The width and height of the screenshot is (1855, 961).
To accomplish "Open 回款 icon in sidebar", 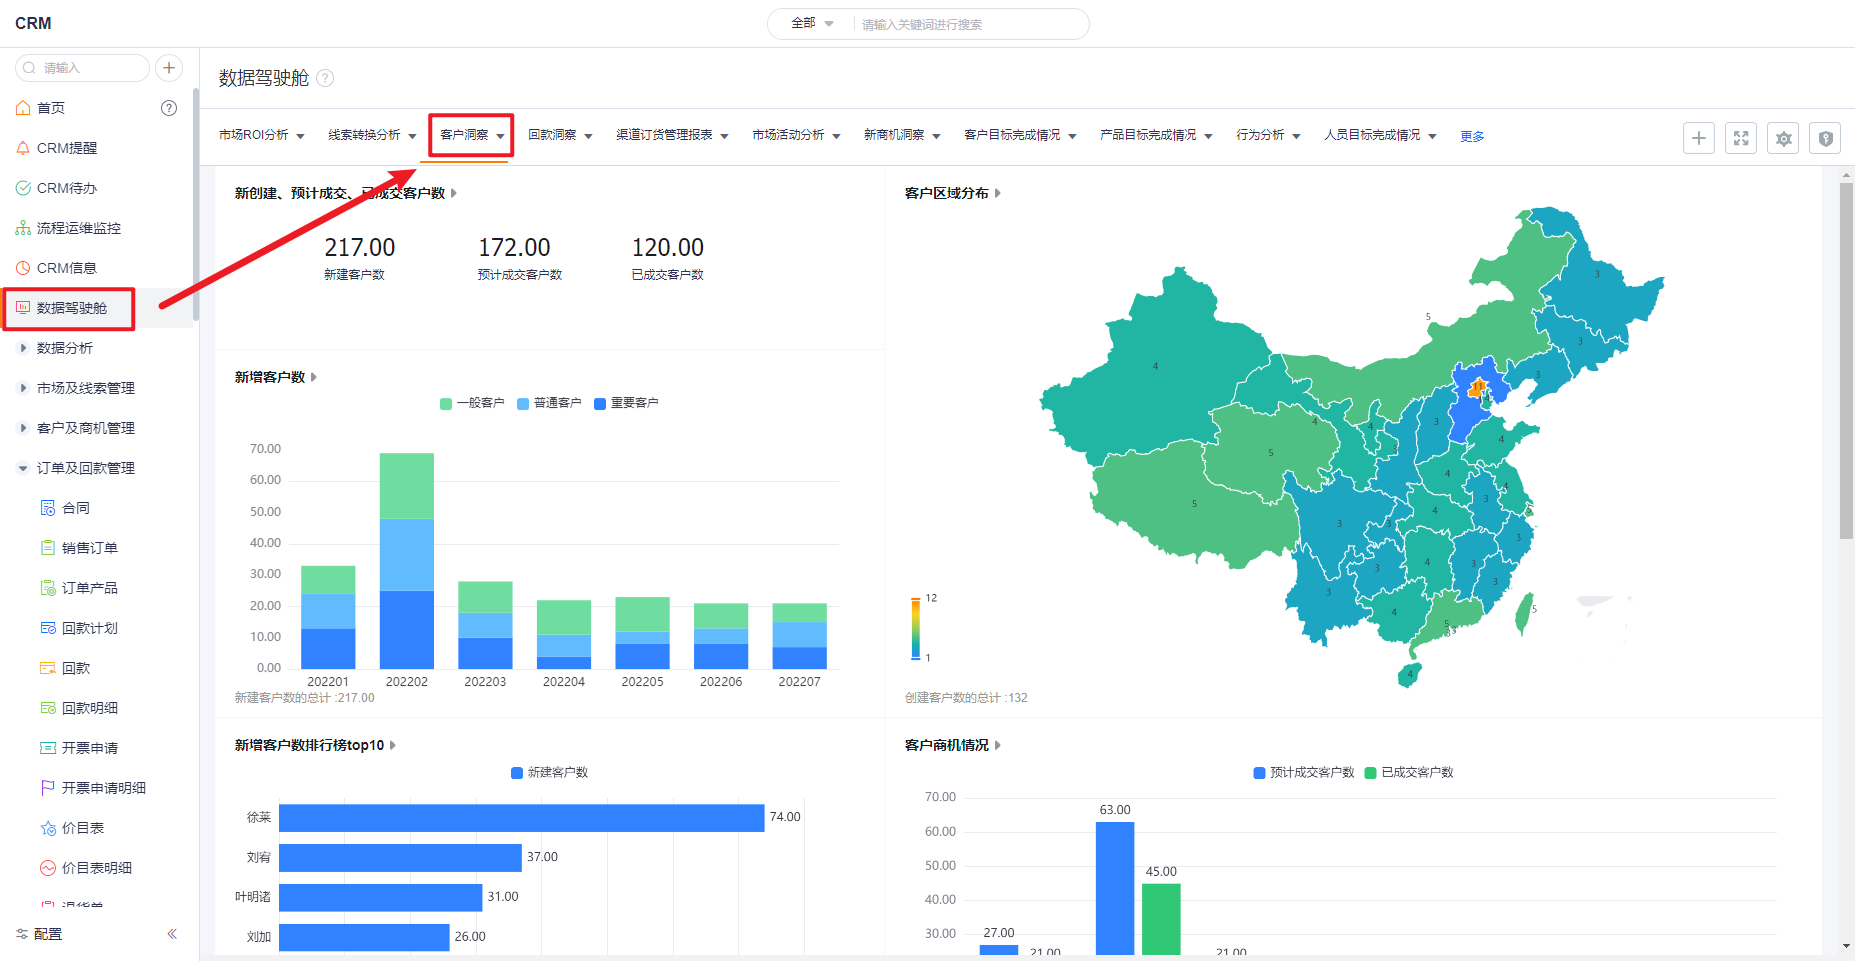I will coord(48,668).
